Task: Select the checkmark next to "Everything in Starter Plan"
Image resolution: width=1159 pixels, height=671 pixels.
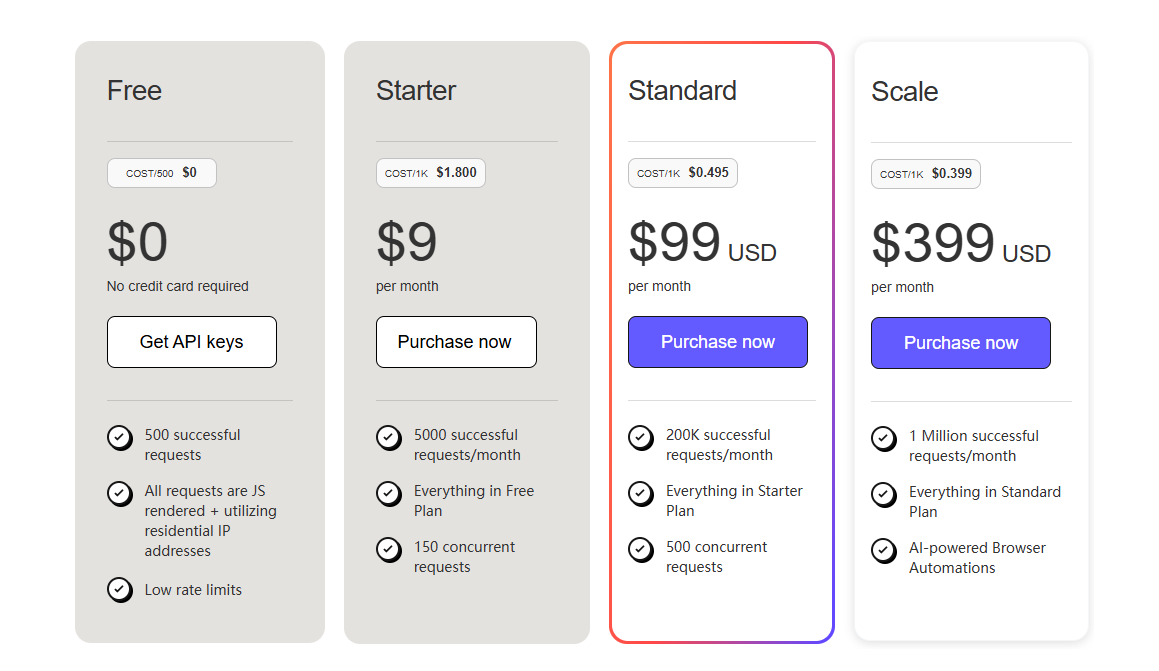Action: (640, 494)
